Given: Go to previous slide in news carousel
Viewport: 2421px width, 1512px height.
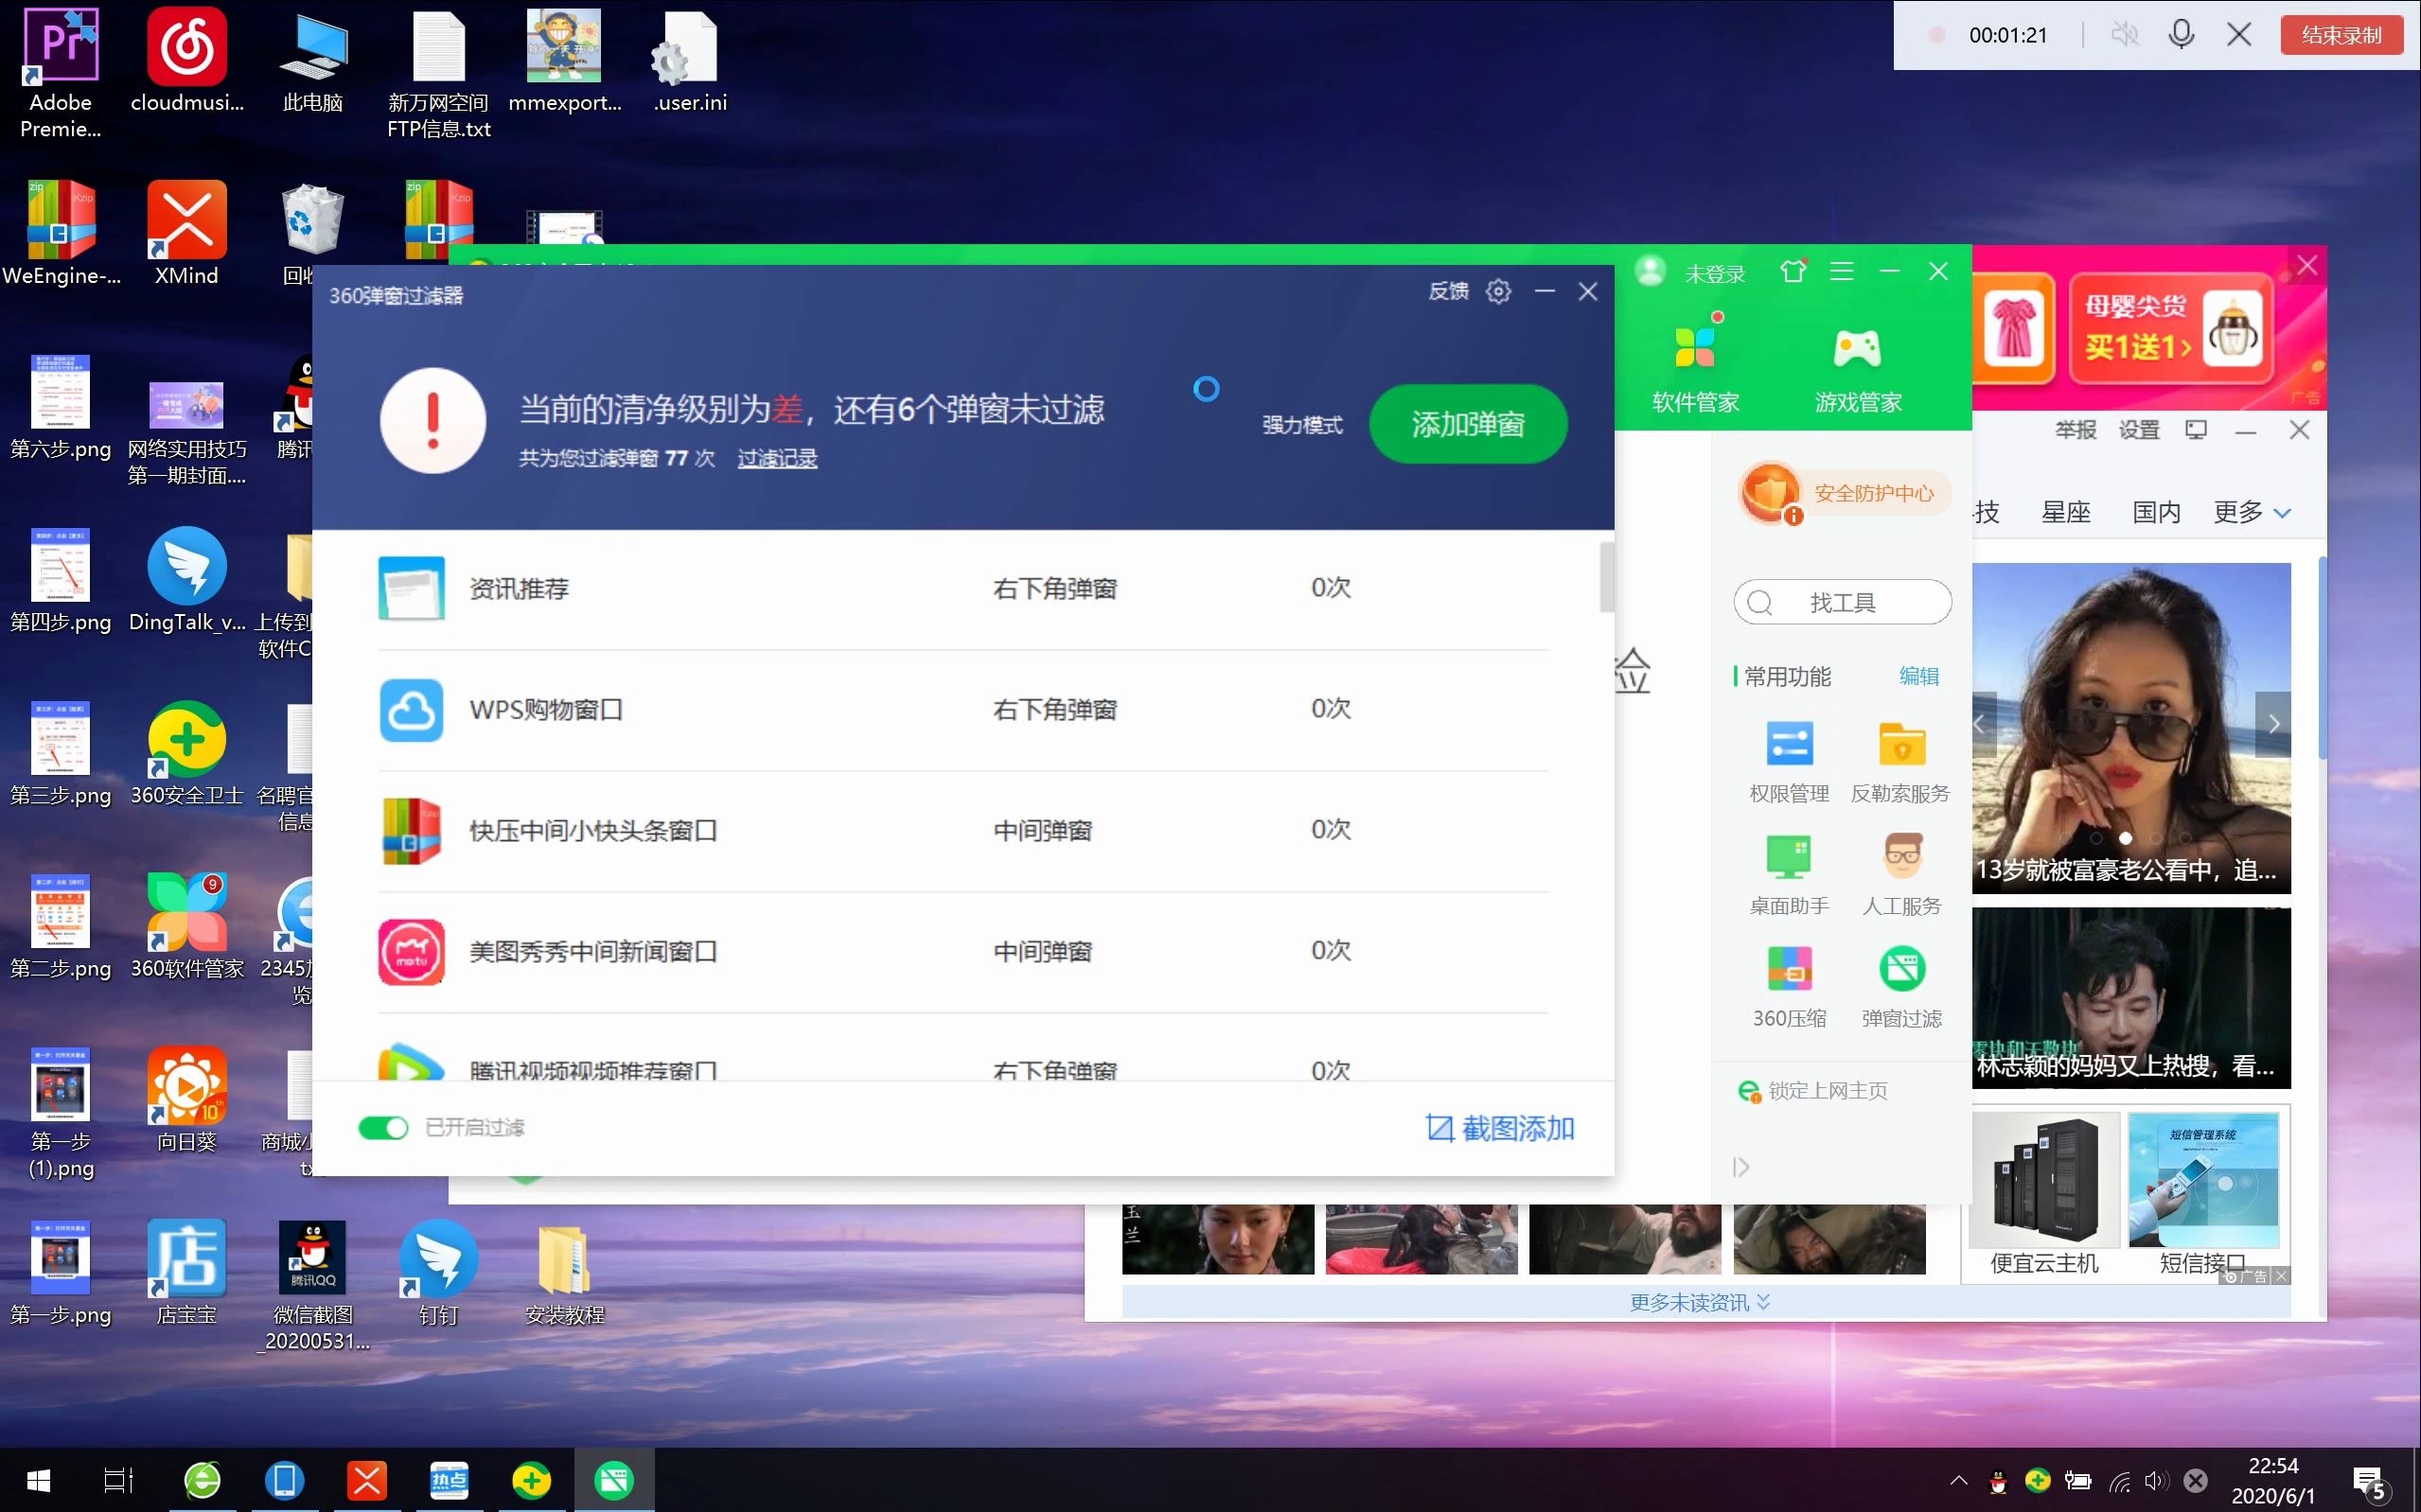Looking at the screenshot, I should (1983, 723).
